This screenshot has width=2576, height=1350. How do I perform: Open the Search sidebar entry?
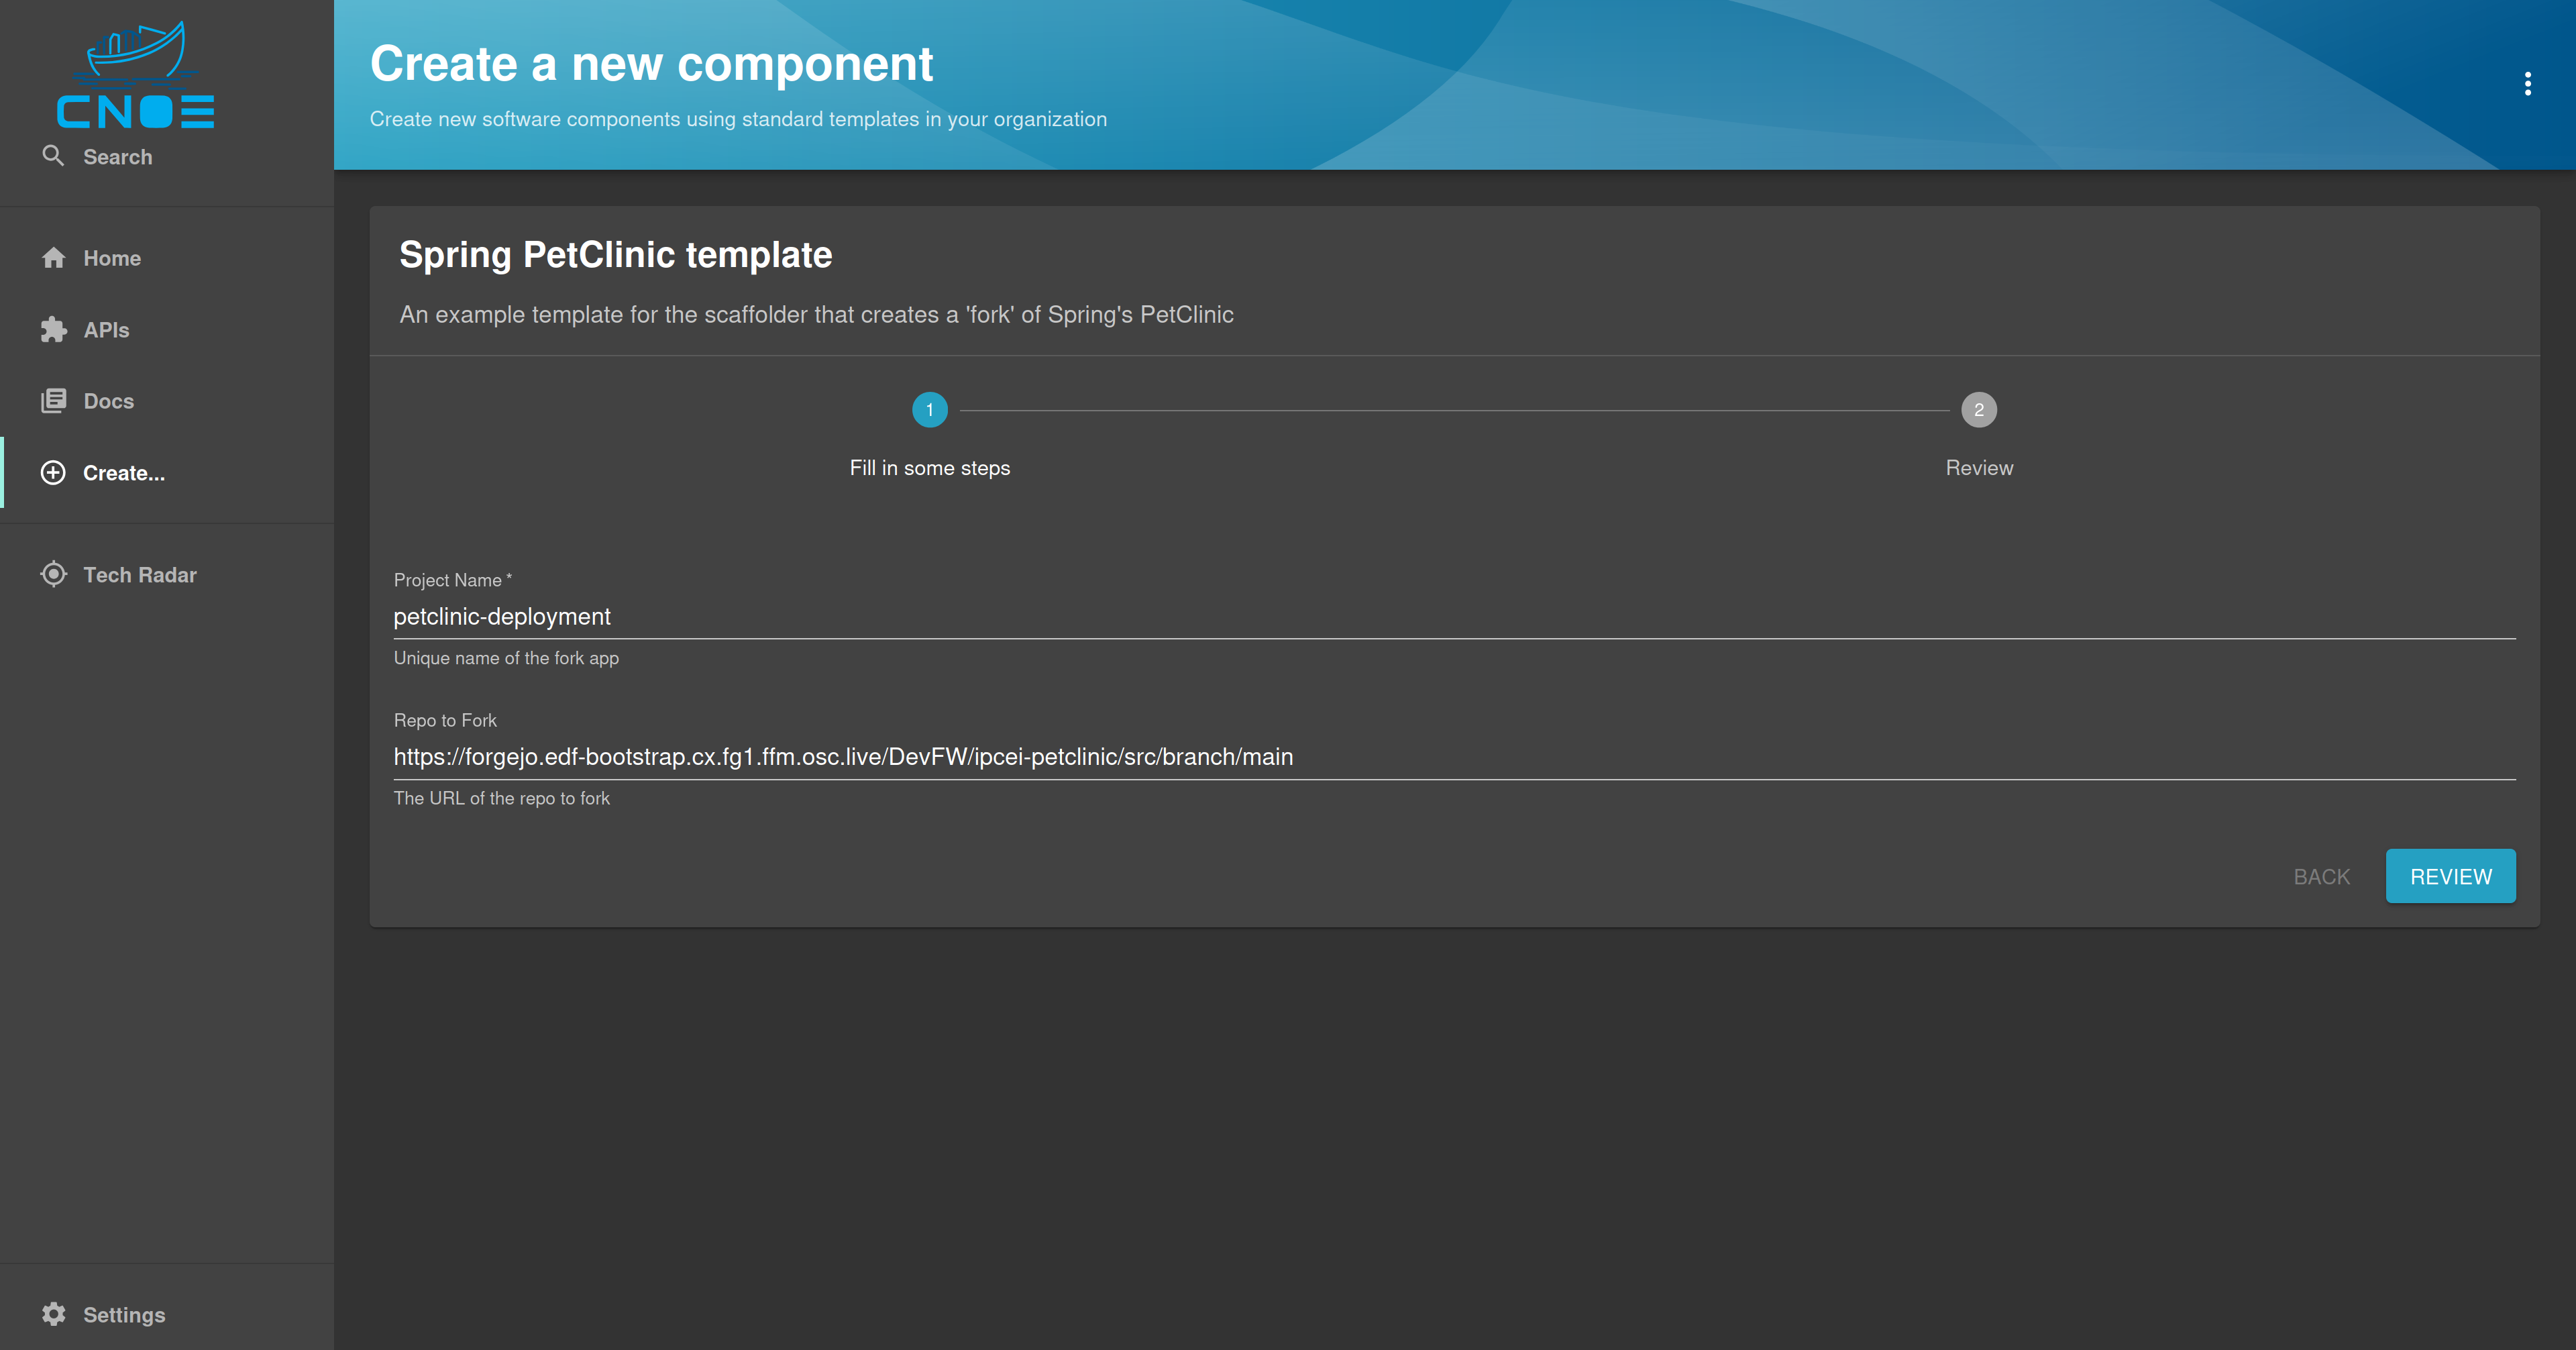167,157
